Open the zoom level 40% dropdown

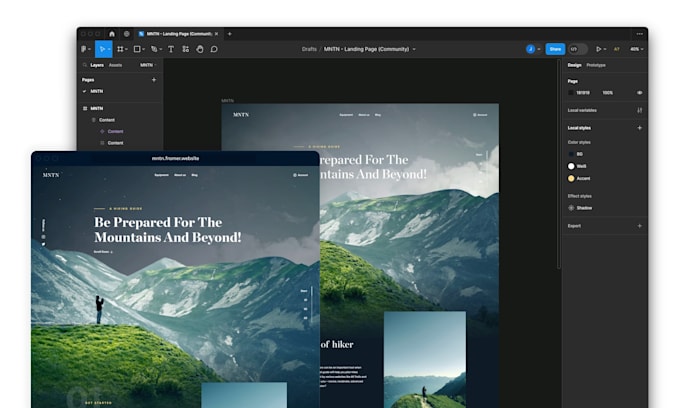coord(636,49)
